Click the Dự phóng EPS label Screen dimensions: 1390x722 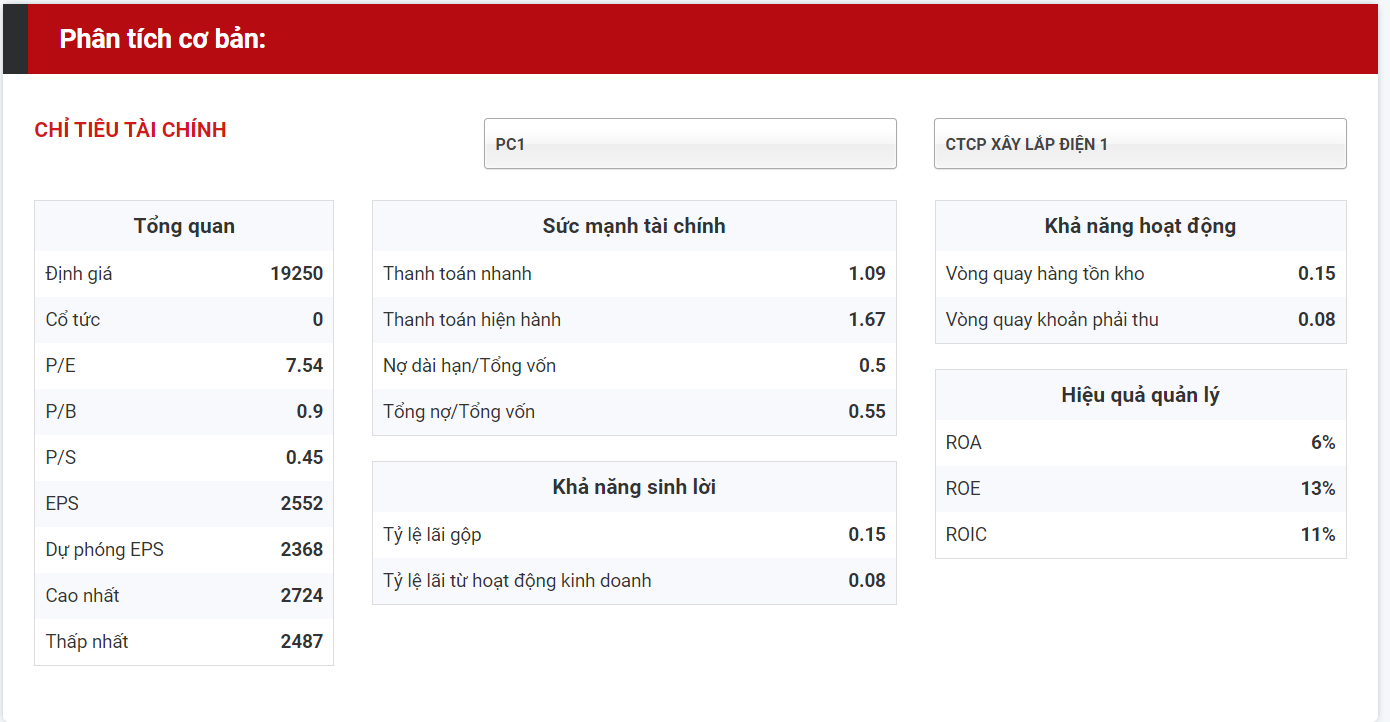(105, 550)
